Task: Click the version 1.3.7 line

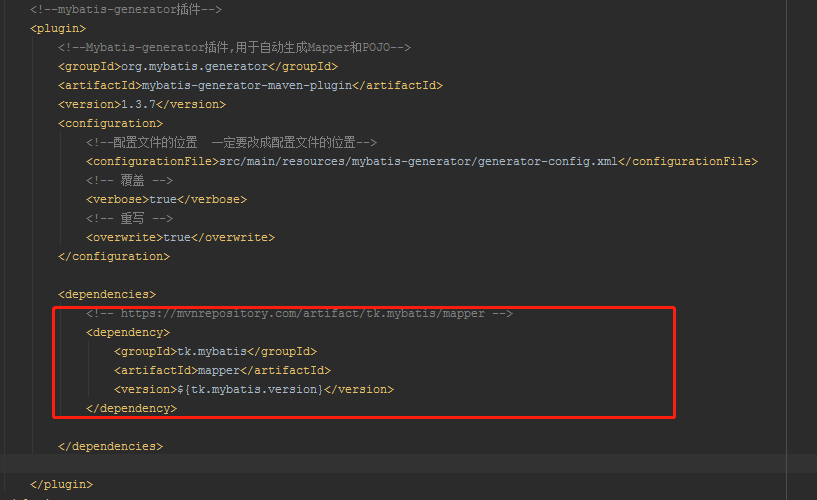Action: coord(142,105)
